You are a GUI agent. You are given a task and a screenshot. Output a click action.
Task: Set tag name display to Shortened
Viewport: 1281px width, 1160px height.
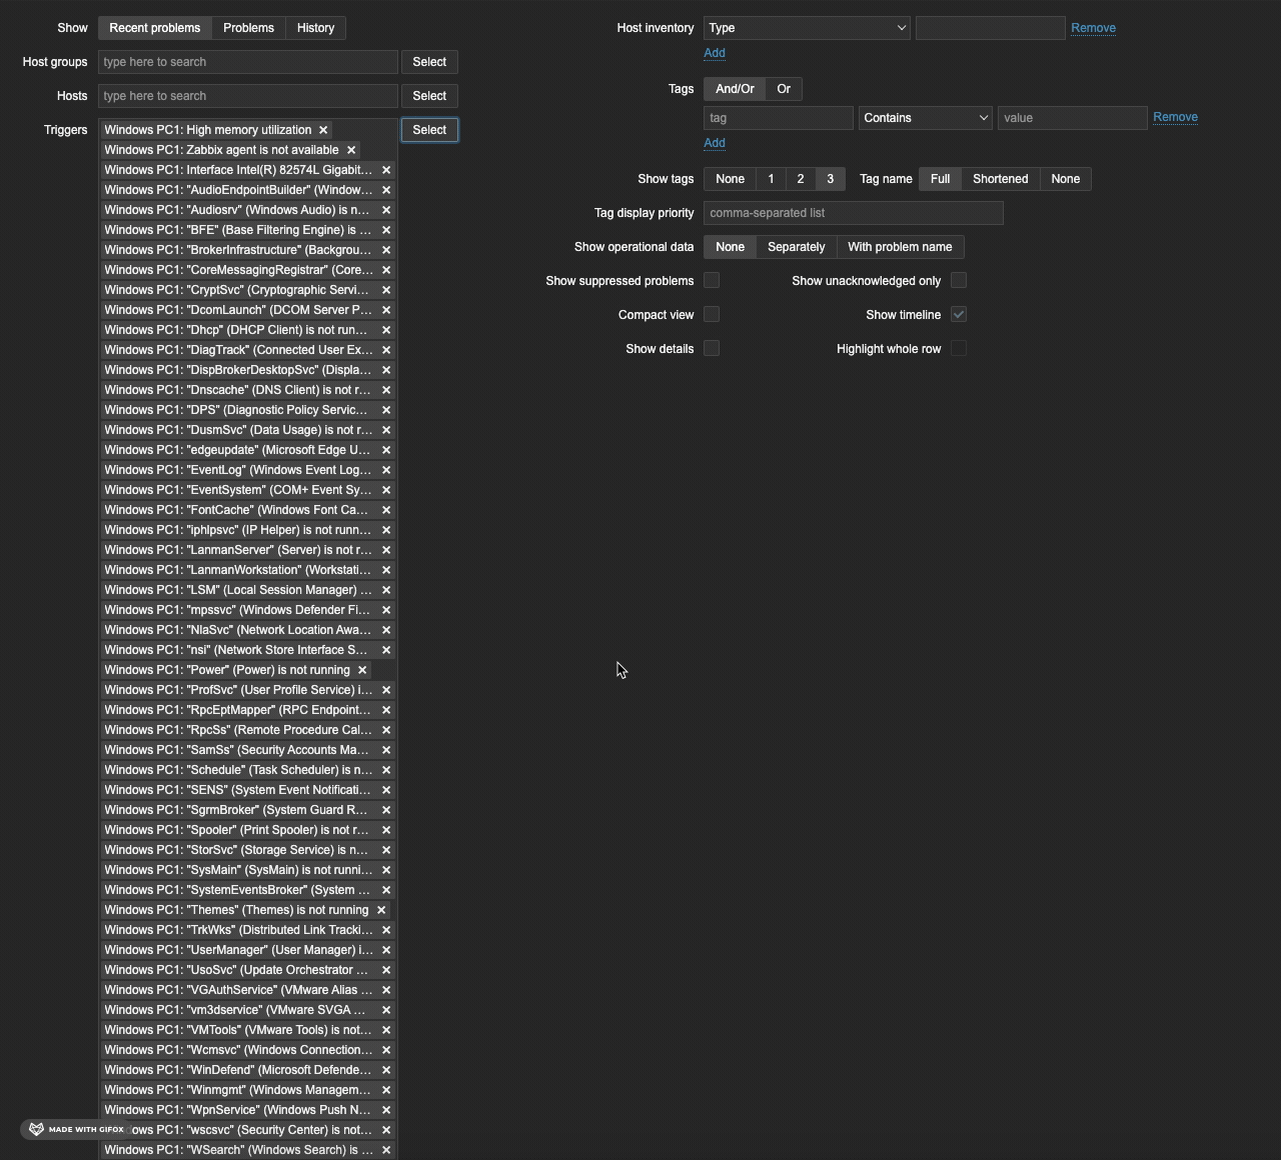pyautogui.click(x=1000, y=179)
